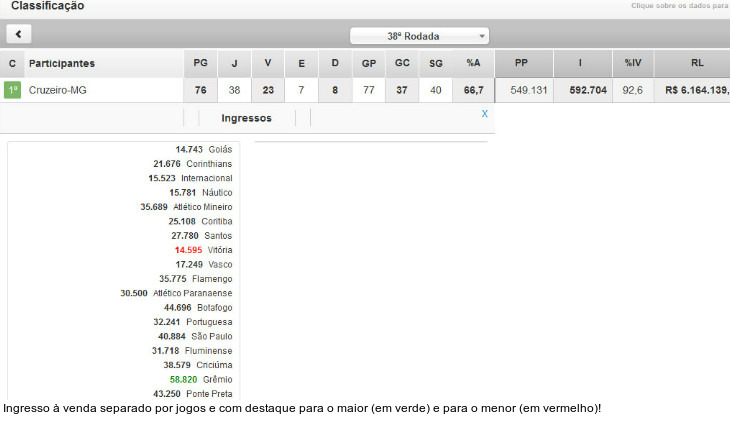Close the Ingressos panel with X

(485, 114)
